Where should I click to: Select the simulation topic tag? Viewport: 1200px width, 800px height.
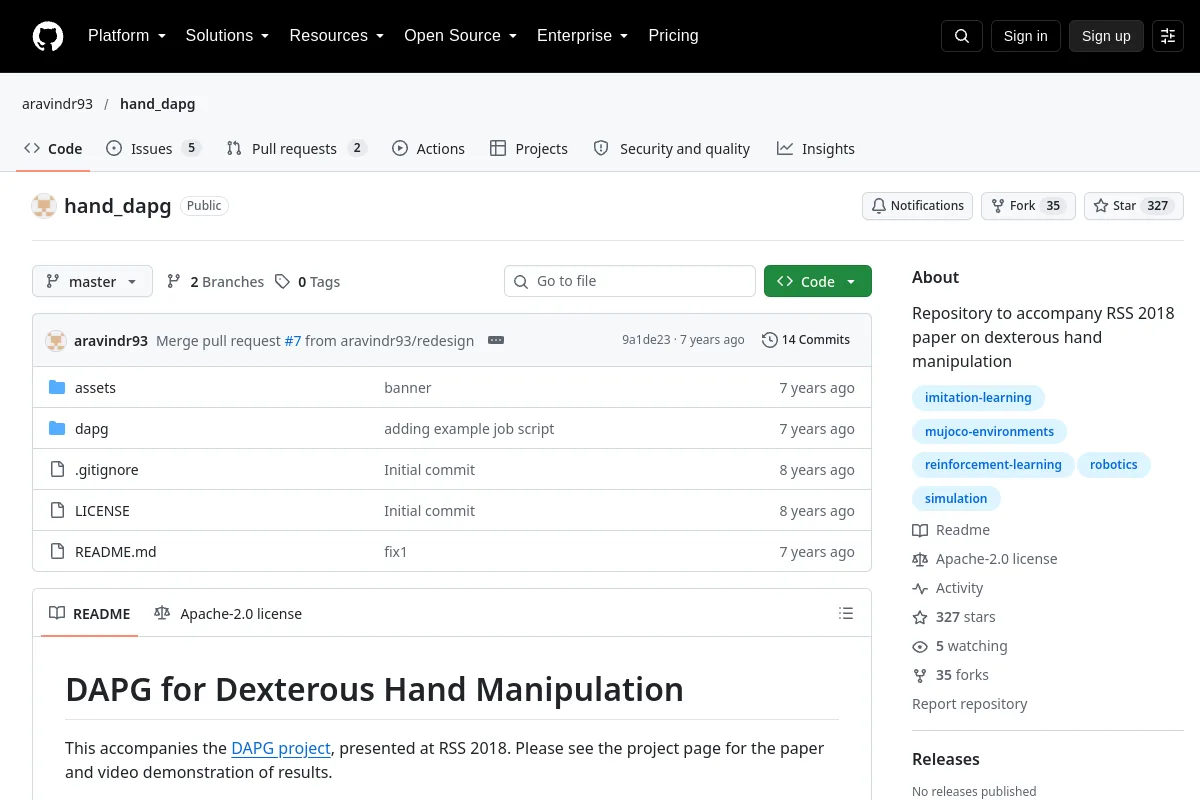click(956, 499)
